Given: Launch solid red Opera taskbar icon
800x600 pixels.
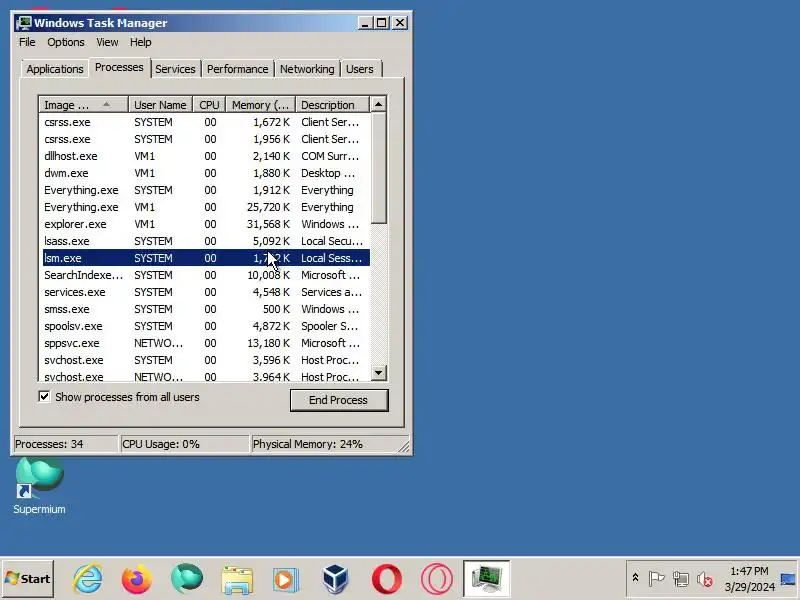Looking at the screenshot, I should point(387,579).
